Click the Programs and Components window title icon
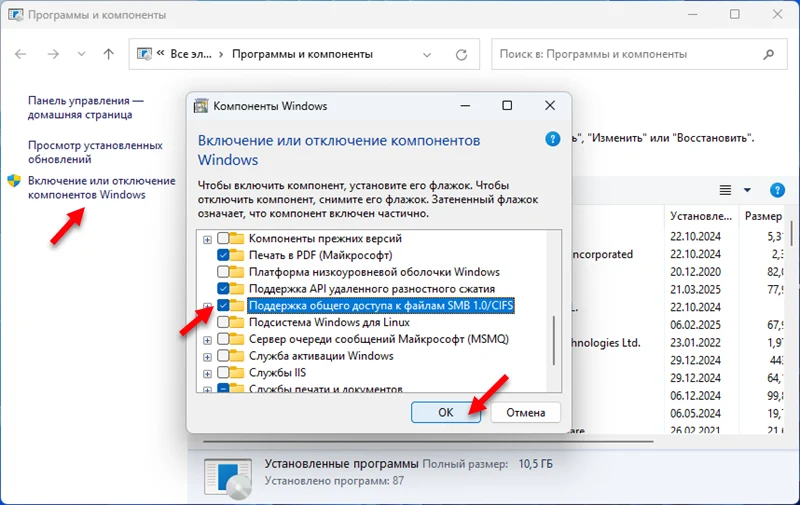The image size is (800, 505). [x=15, y=15]
